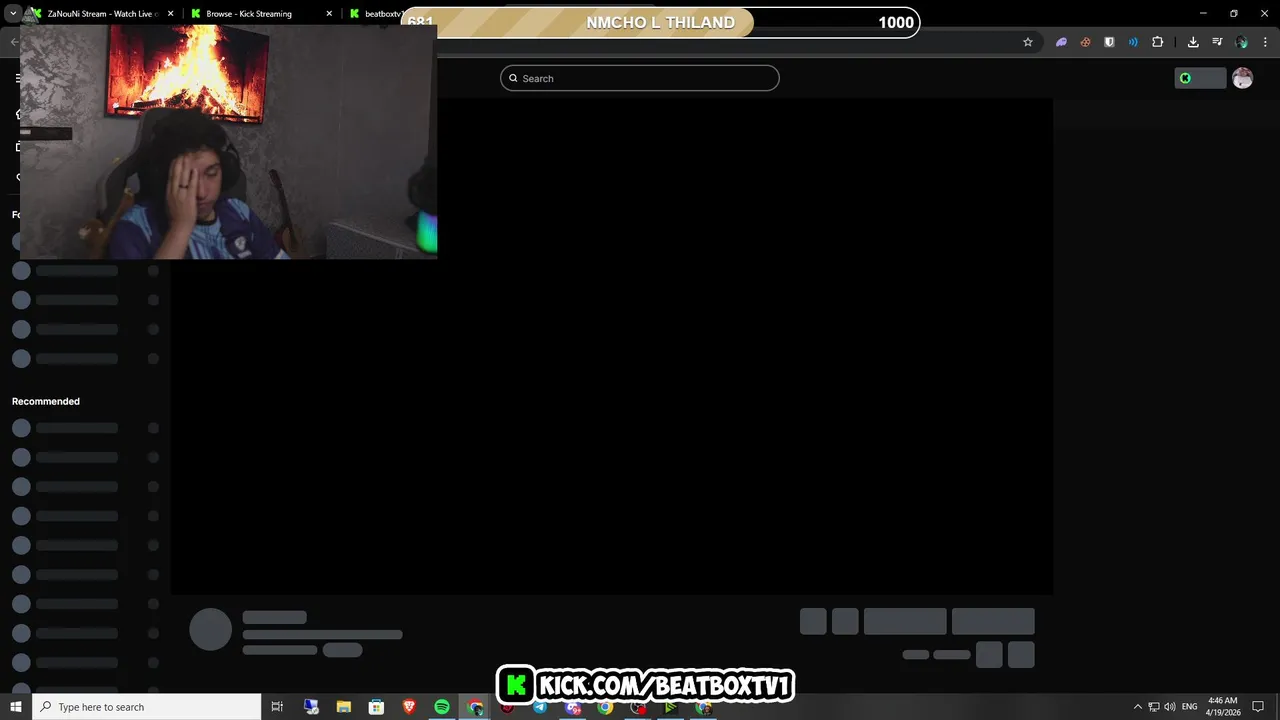Open File Explorer from taskbar
This screenshot has height=720, width=1280.
click(343, 707)
